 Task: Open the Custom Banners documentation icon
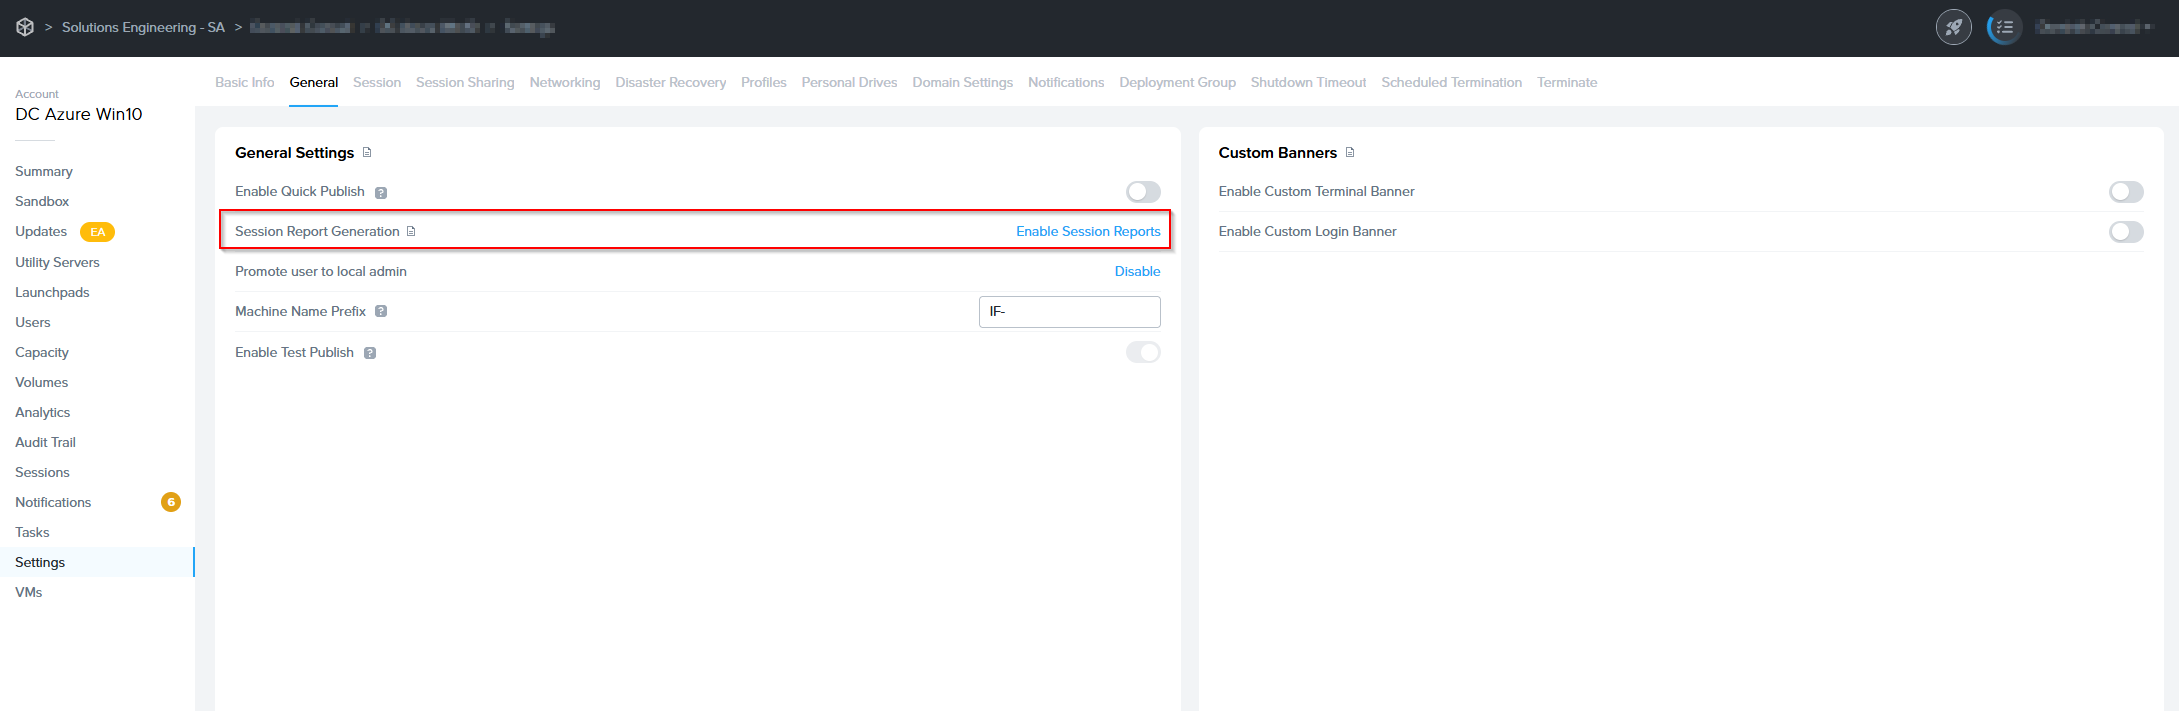click(1350, 153)
